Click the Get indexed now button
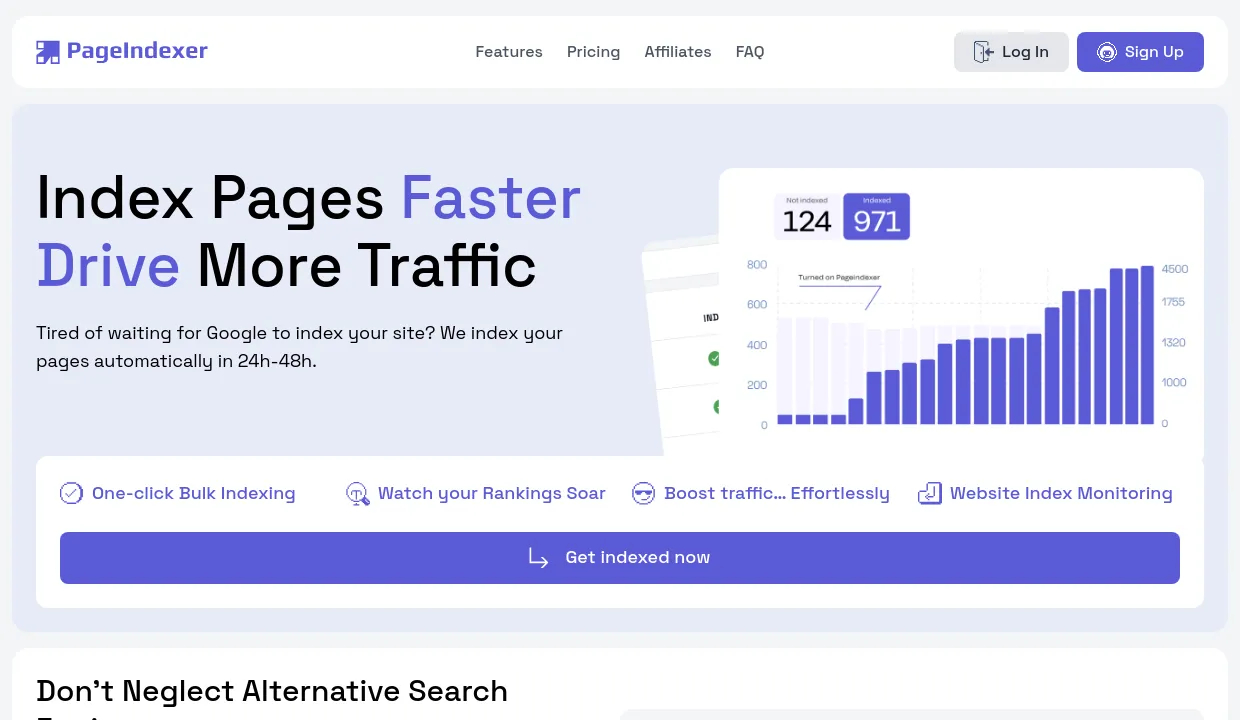Image resolution: width=1240 pixels, height=720 pixels. click(x=620, y=557)
